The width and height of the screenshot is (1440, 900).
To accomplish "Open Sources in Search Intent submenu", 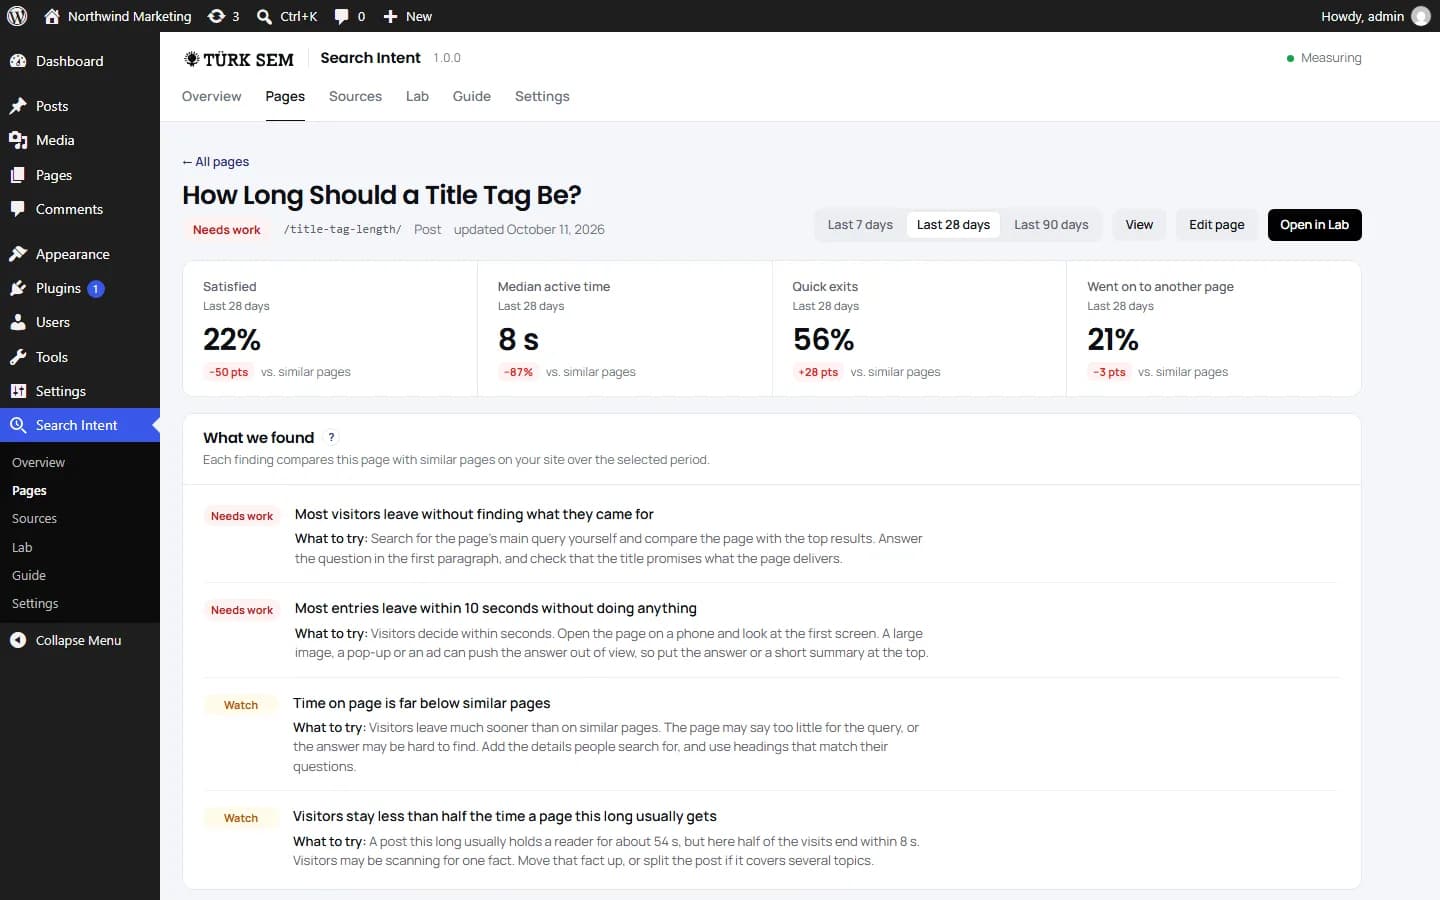I will point(34,518).
